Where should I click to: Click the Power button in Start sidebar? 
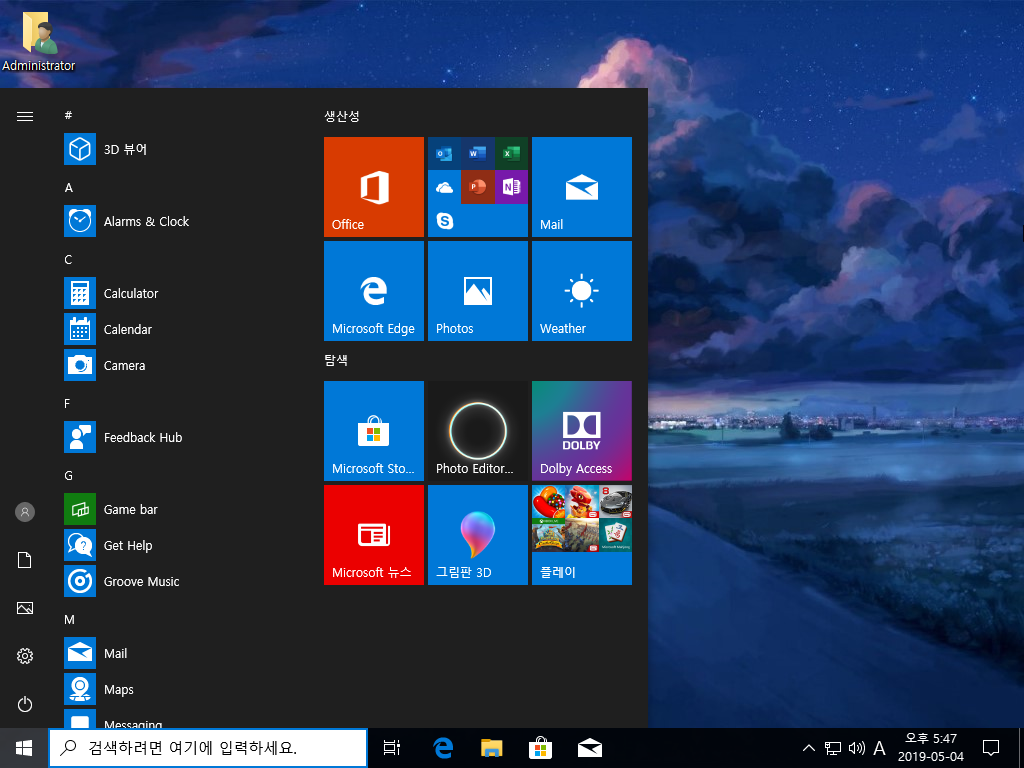point(25,704)
